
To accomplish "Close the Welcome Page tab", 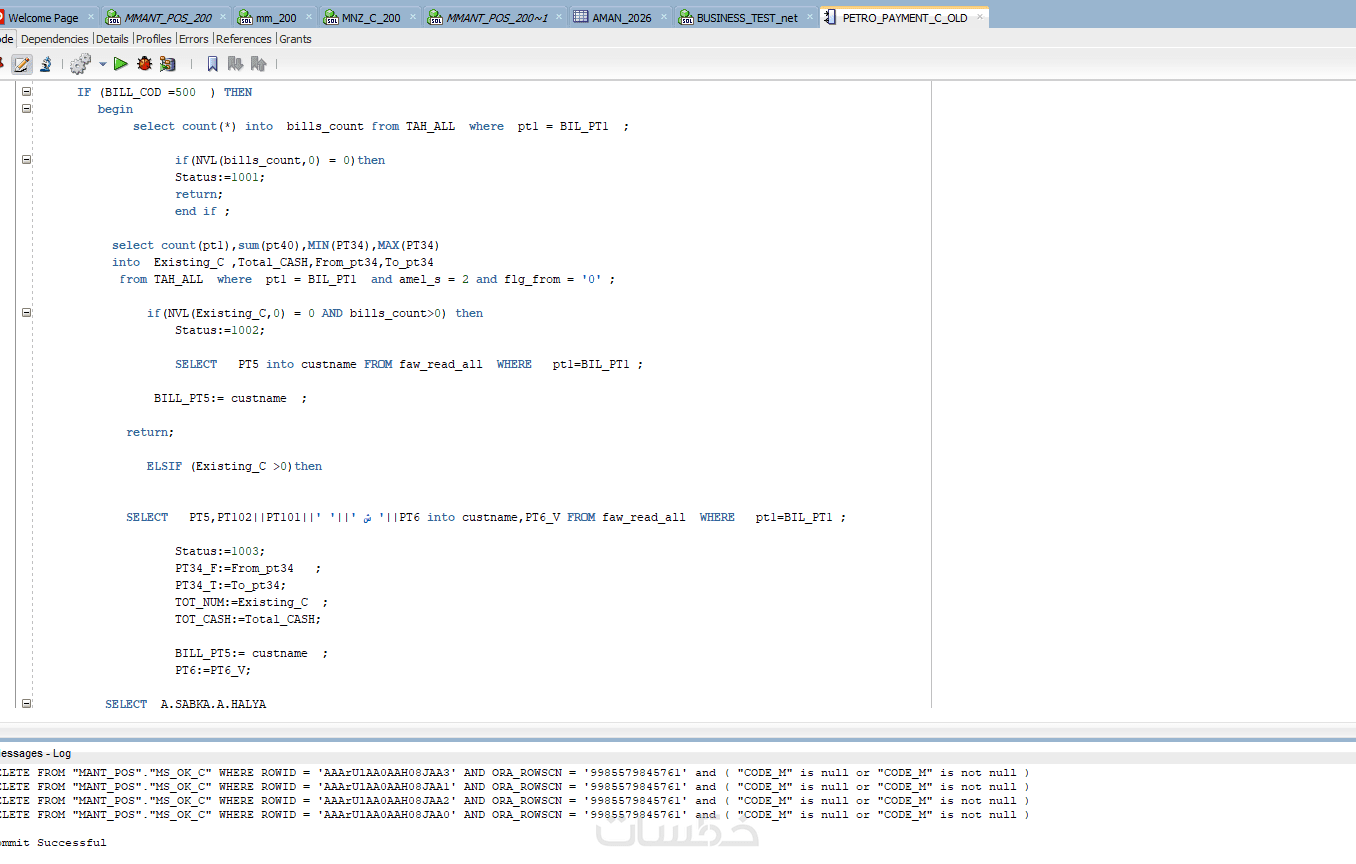I will 91,17.
